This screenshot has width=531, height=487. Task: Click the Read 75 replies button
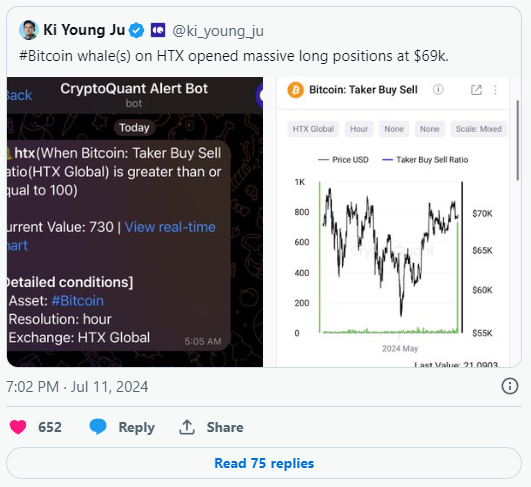pos(264,463)
